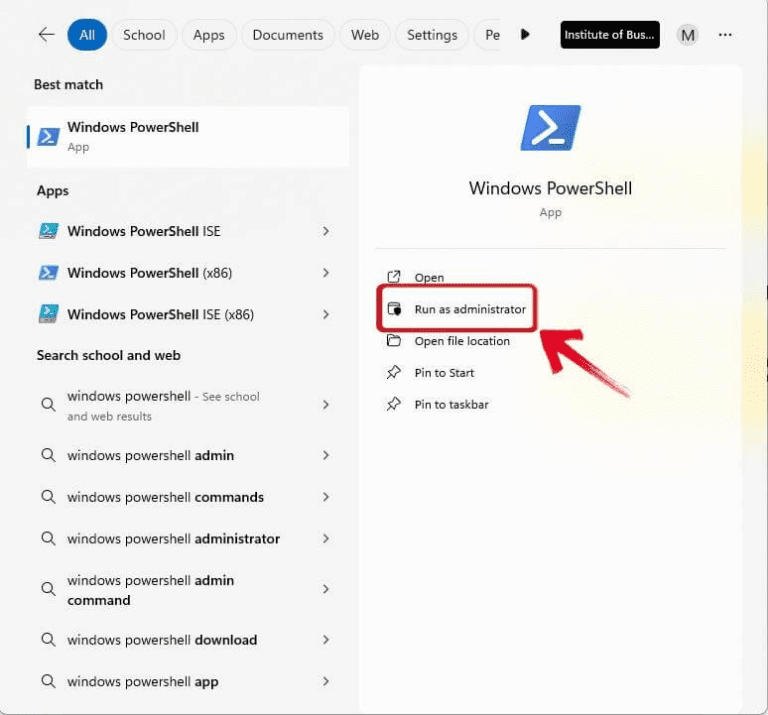Image resolution: width=768 pixels, height=715 pixels.
Task: Click the Windows PowerShell ISE icon
Action: point(48,231)
